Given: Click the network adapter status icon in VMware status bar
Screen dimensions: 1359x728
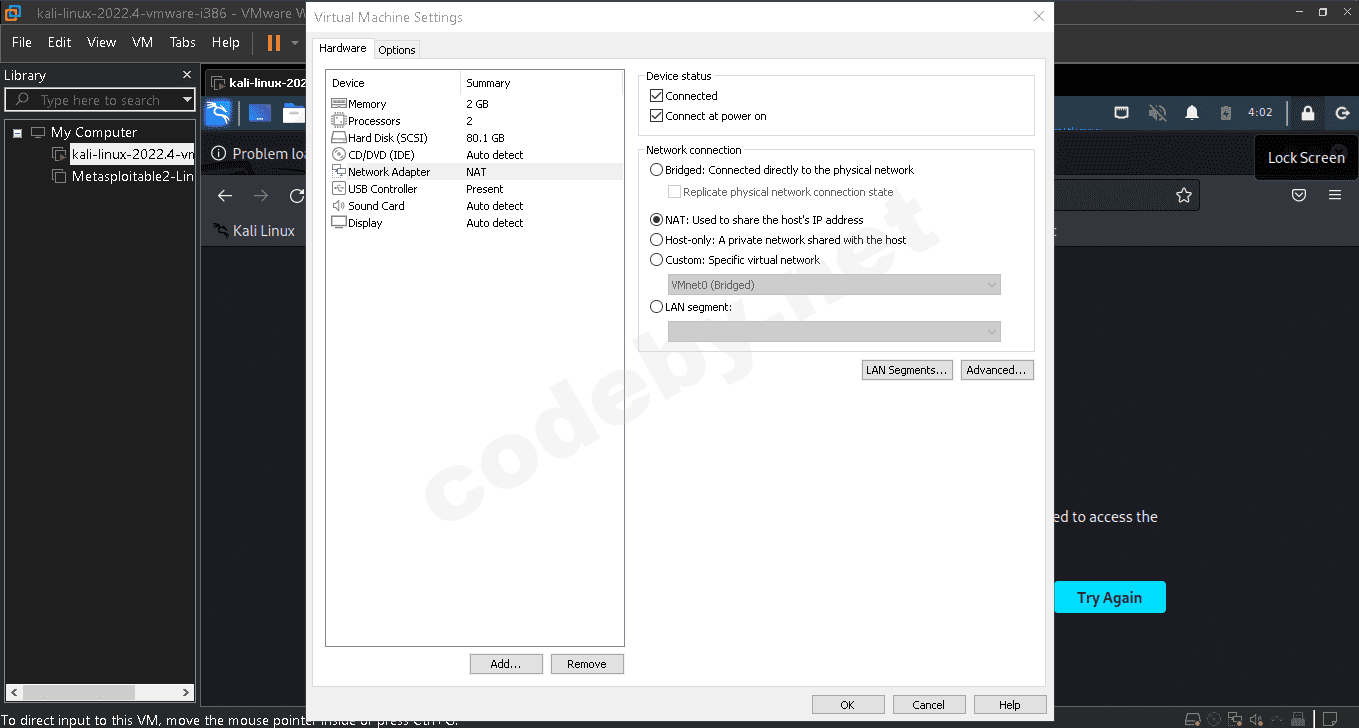Looking at the screenshot, I should 1236,719.
